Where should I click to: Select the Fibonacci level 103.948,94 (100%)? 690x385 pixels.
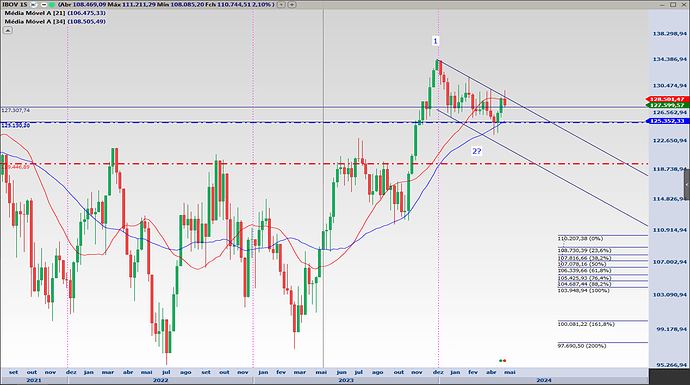pyautogui.click(x=584, y=291)
